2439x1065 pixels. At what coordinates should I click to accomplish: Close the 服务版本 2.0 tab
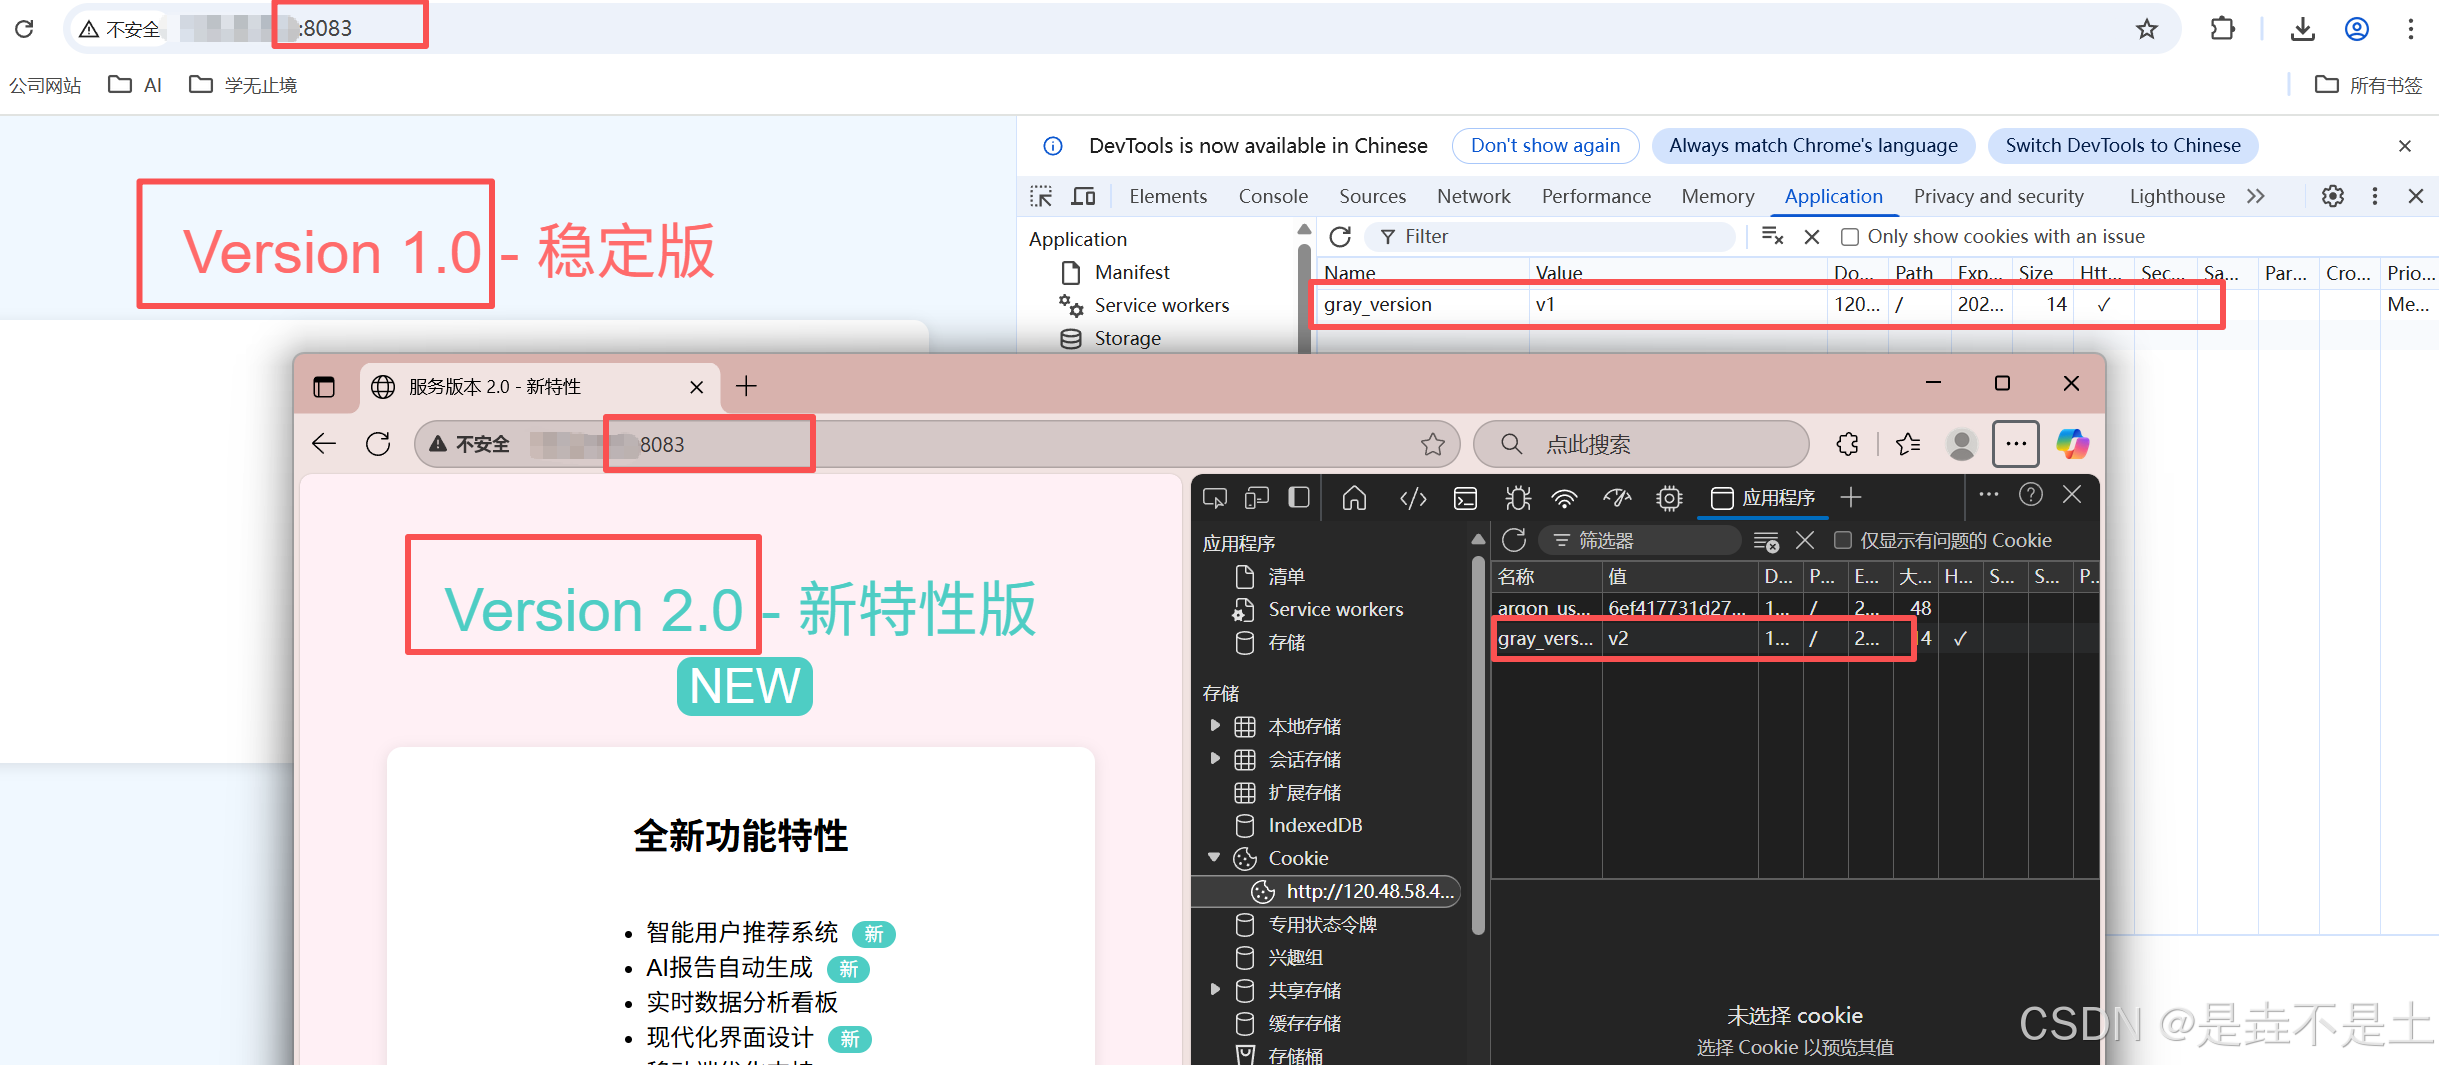pyautogui.click(x=696, y=386)
